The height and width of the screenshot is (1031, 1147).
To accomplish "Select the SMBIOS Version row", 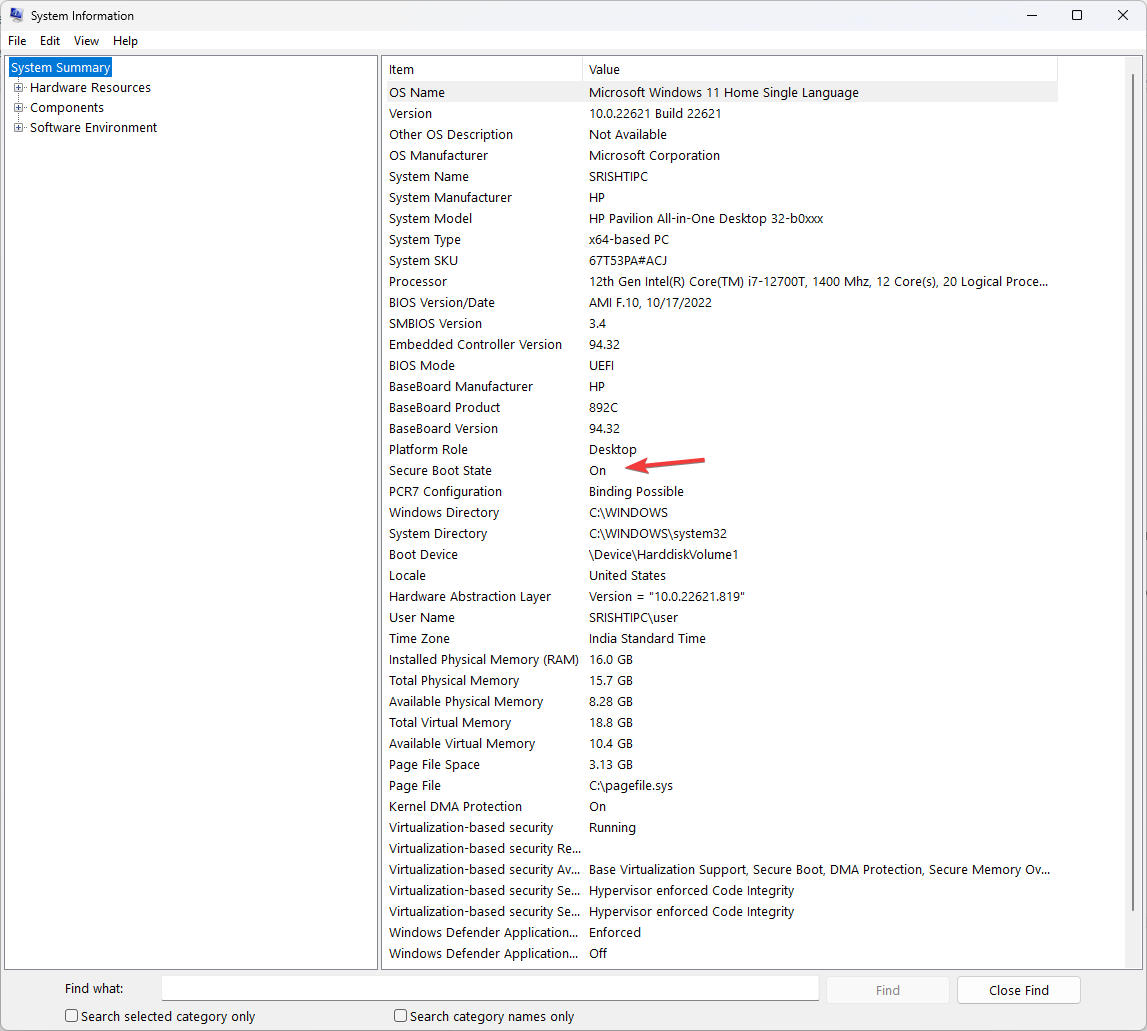I will pos(722,323).
